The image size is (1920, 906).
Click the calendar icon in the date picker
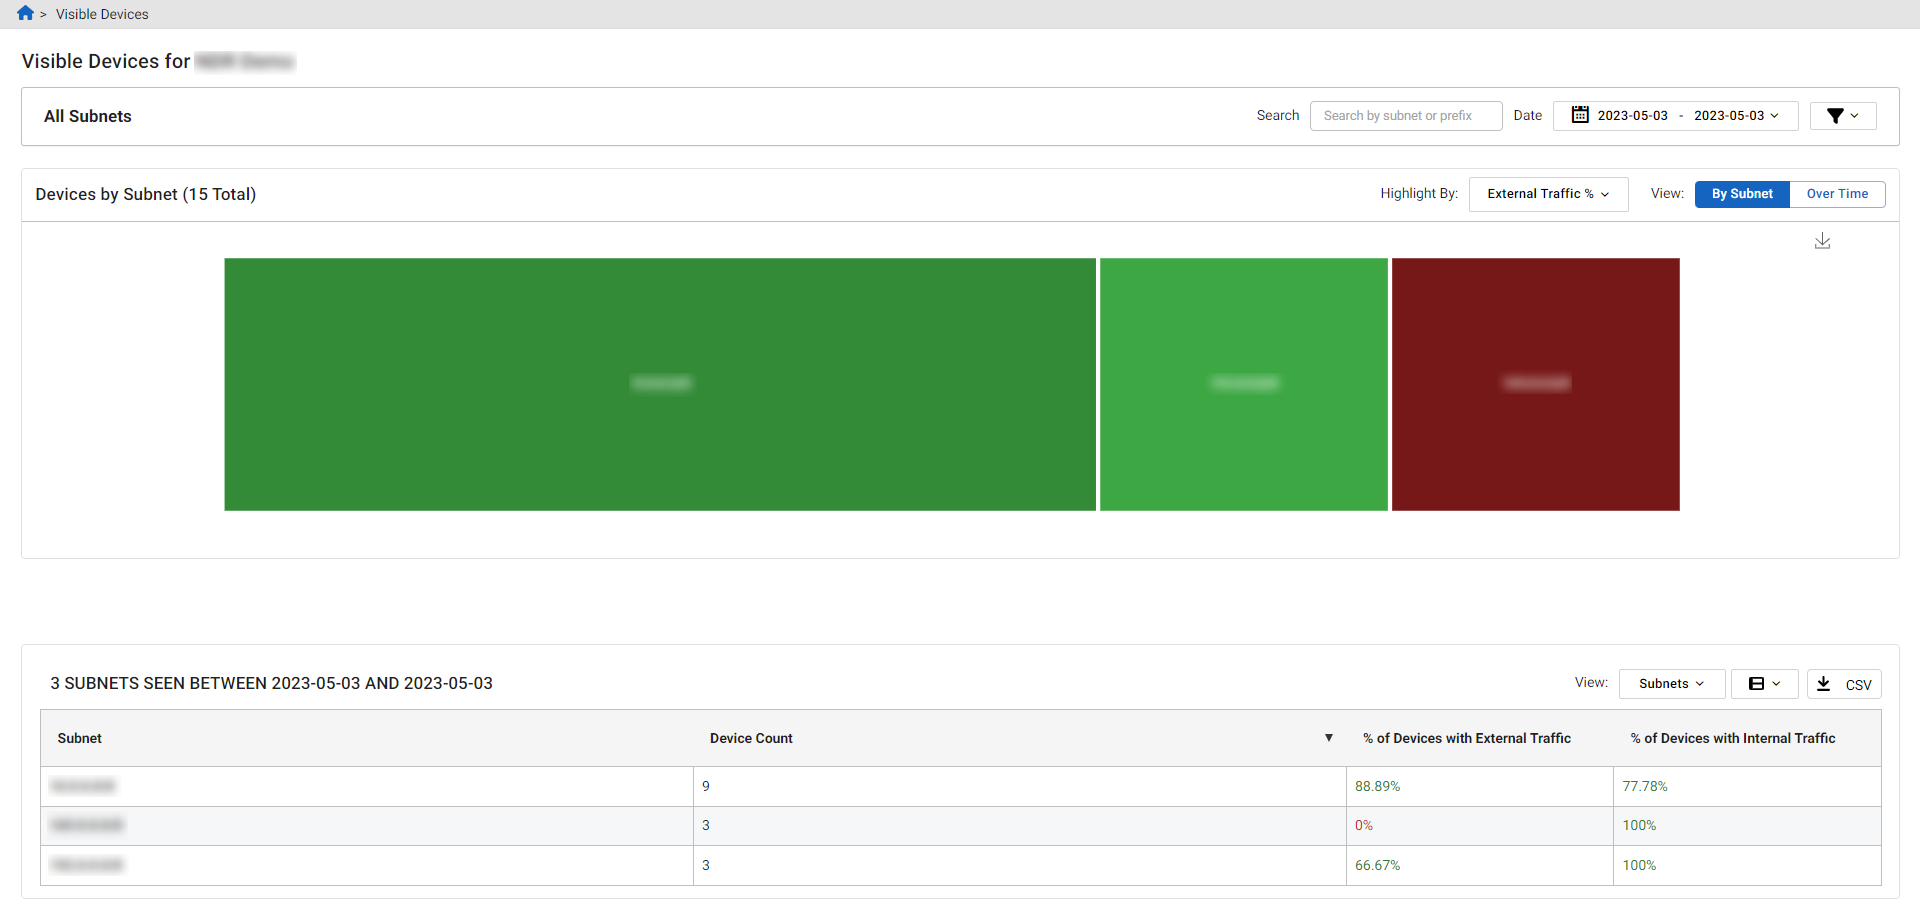pos(1578,114)
